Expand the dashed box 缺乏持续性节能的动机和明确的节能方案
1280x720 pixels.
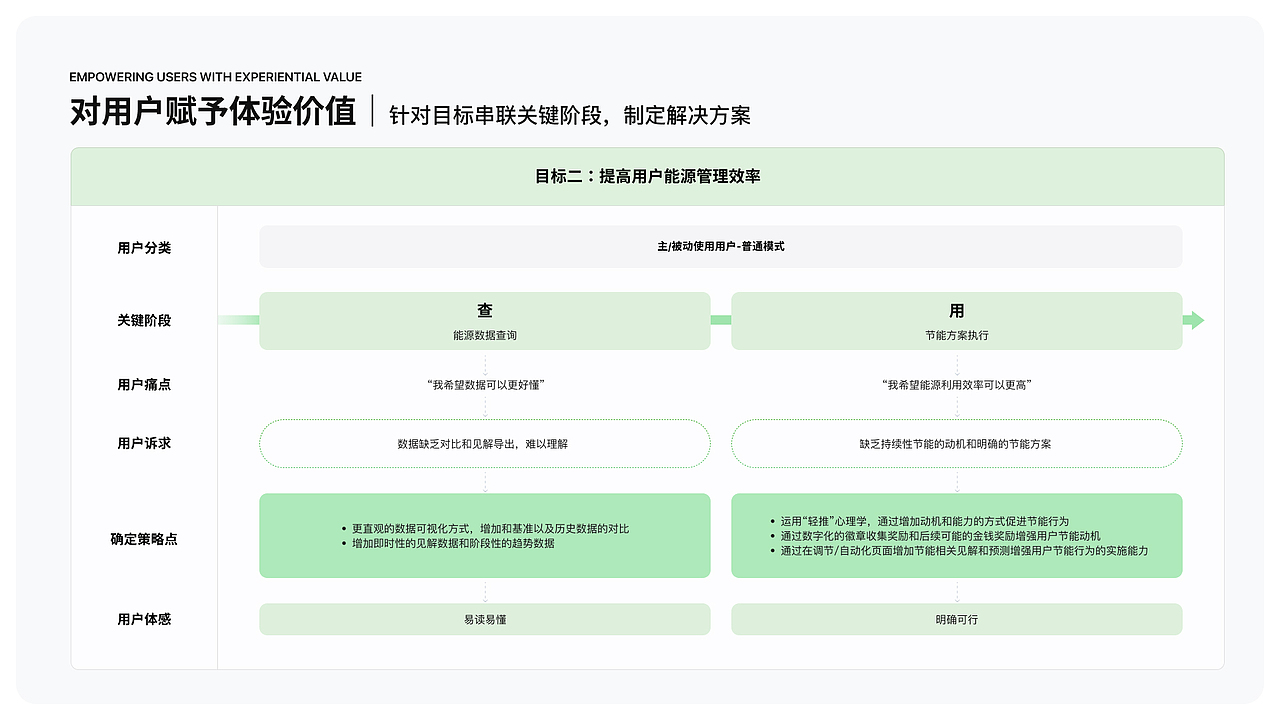click(x=956, y=443)
